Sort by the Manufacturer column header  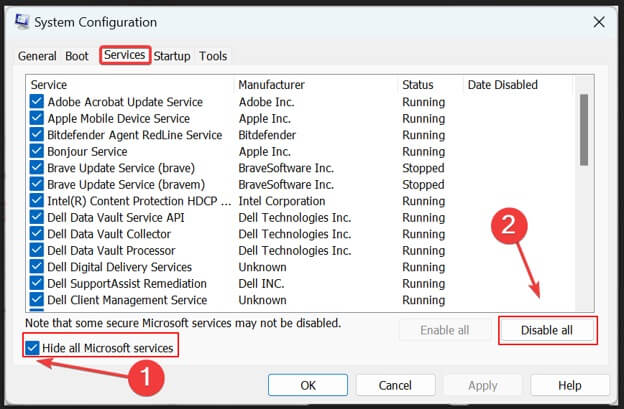tap(271, 85)
